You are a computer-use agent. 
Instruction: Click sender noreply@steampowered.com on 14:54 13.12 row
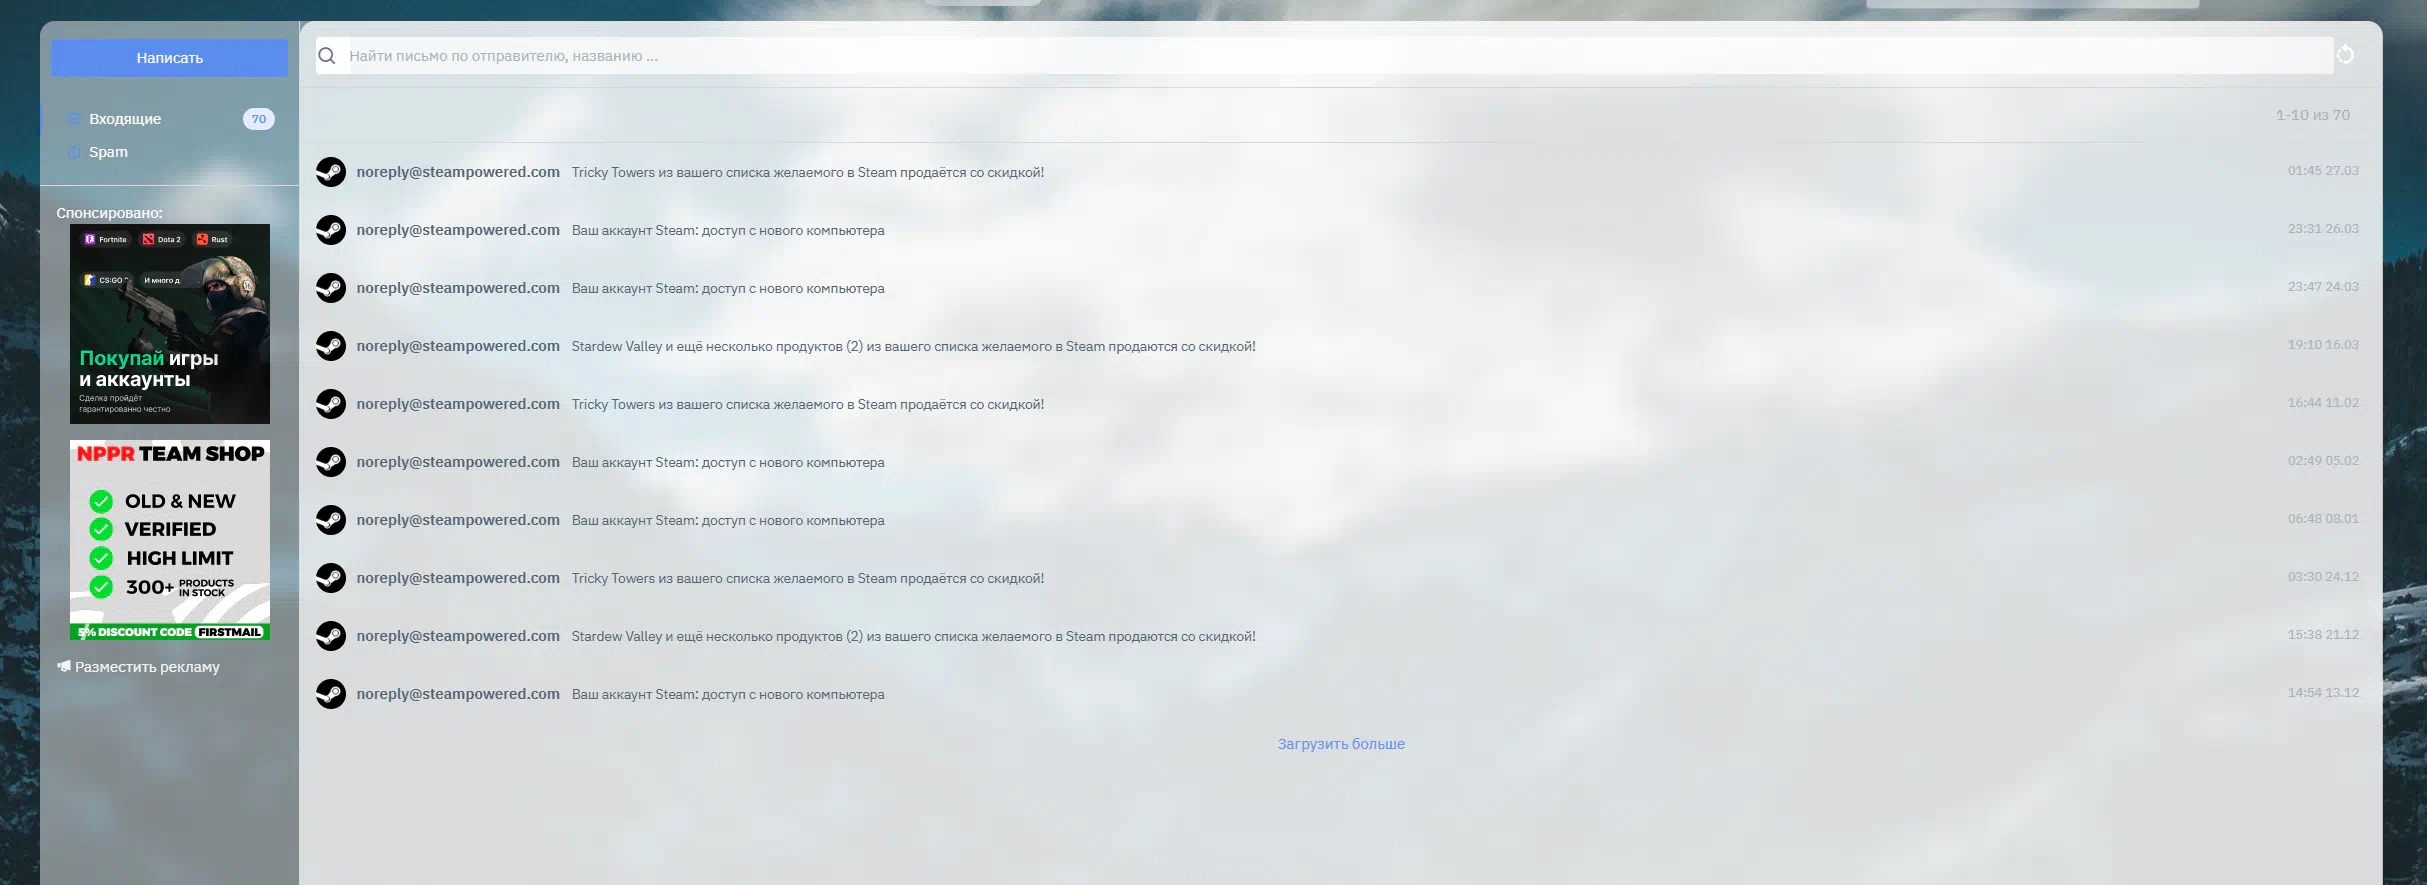pos(458,694)
